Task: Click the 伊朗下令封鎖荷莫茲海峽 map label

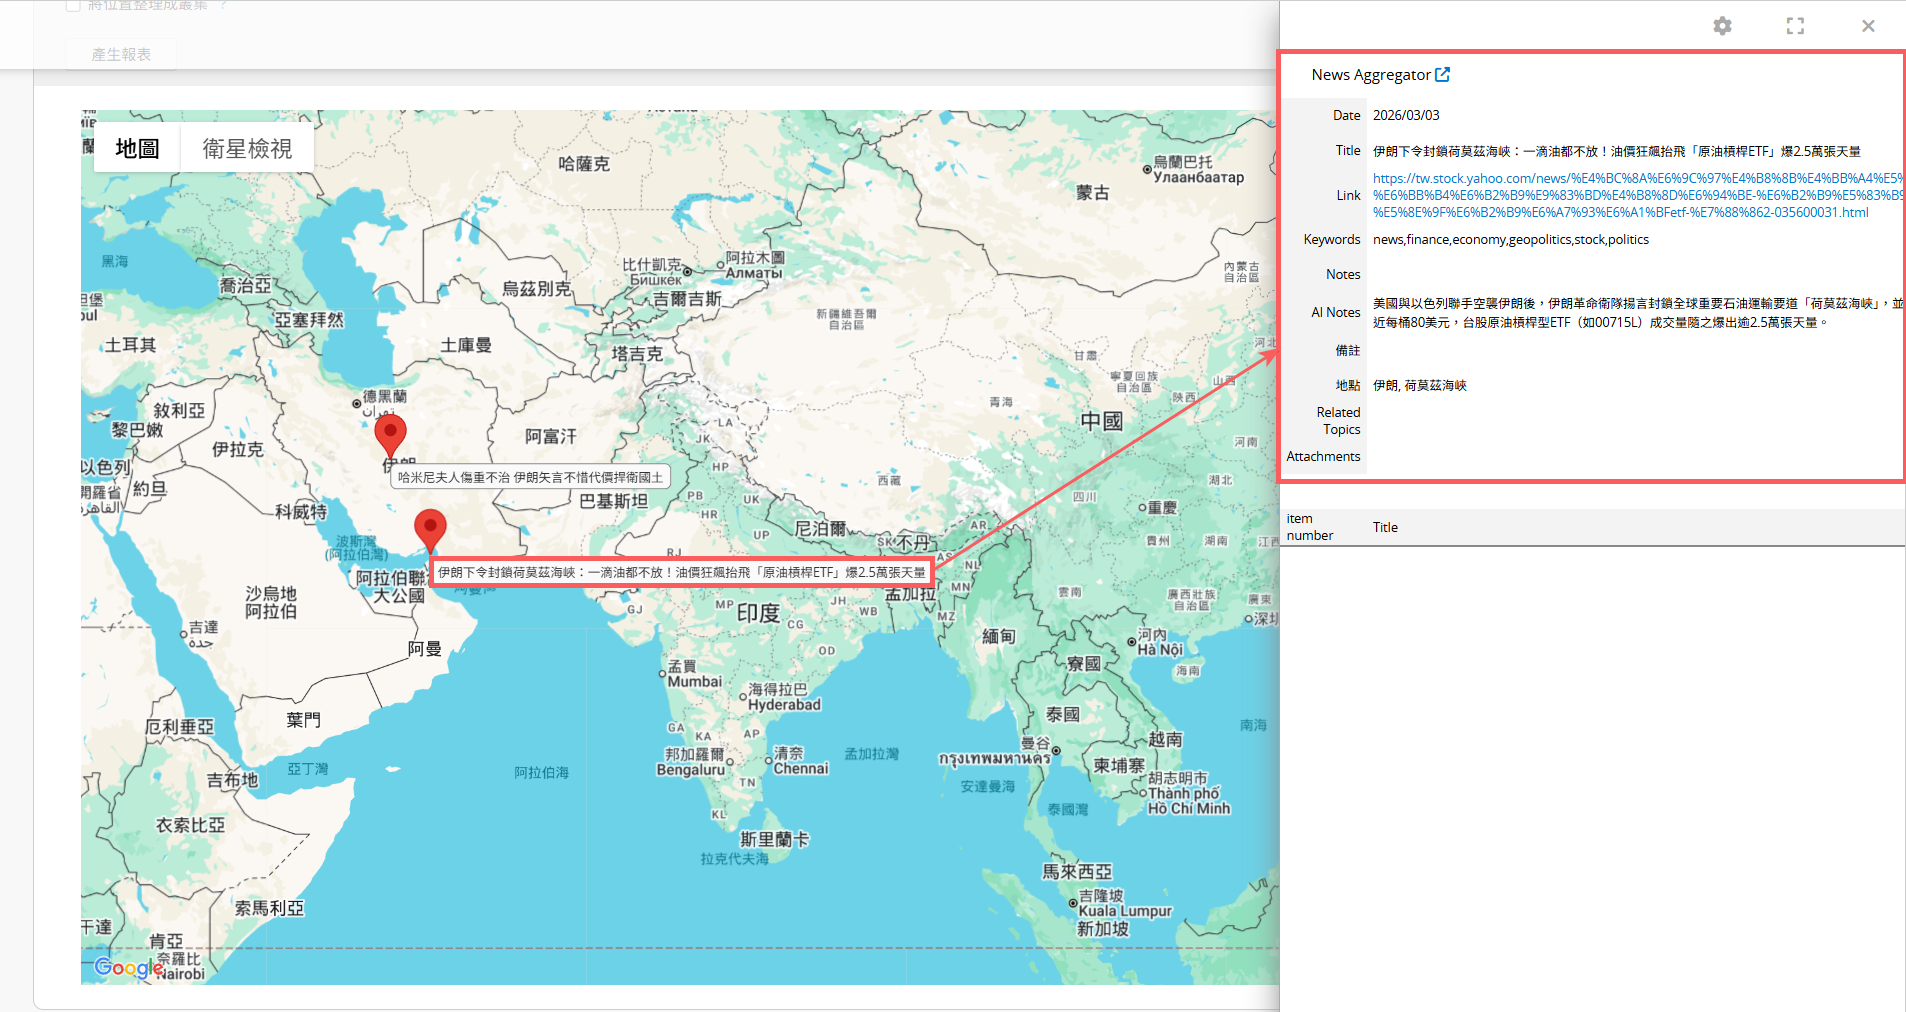Action: click(681, 573)
